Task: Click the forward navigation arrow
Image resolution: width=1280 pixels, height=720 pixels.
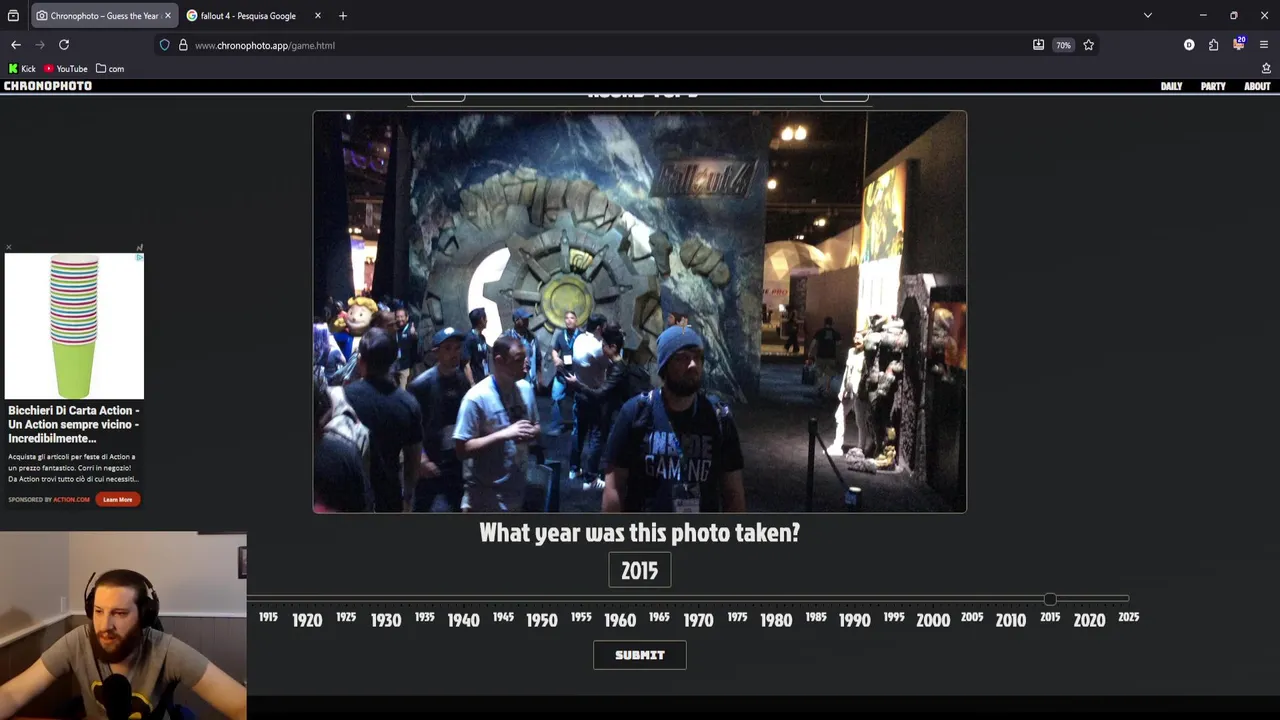Action: tap(40, 45)
